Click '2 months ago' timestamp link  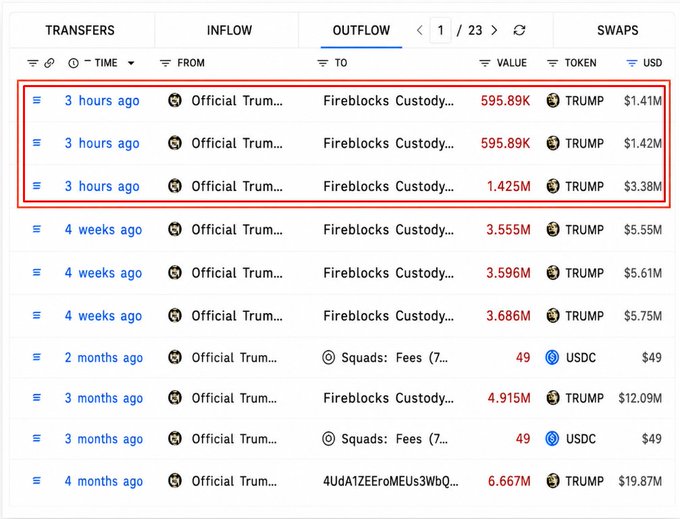click(x=104, y=358)
